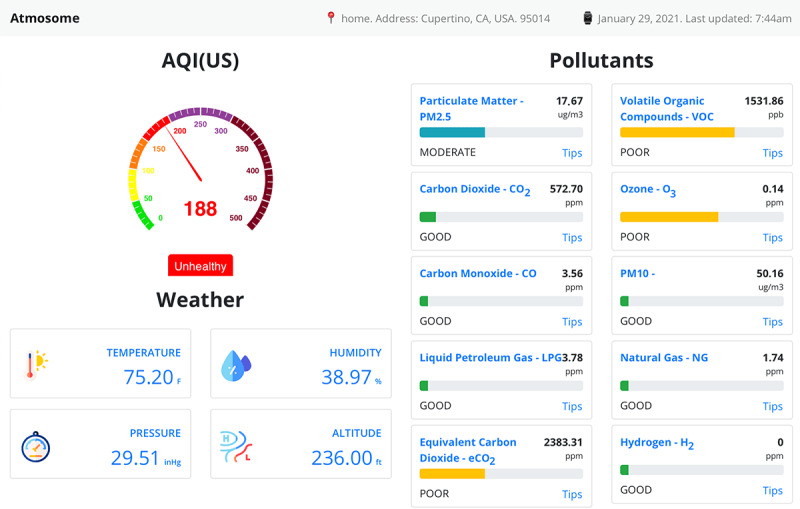Open Tips for Volatile Organic Compounds

pos(772,153)
